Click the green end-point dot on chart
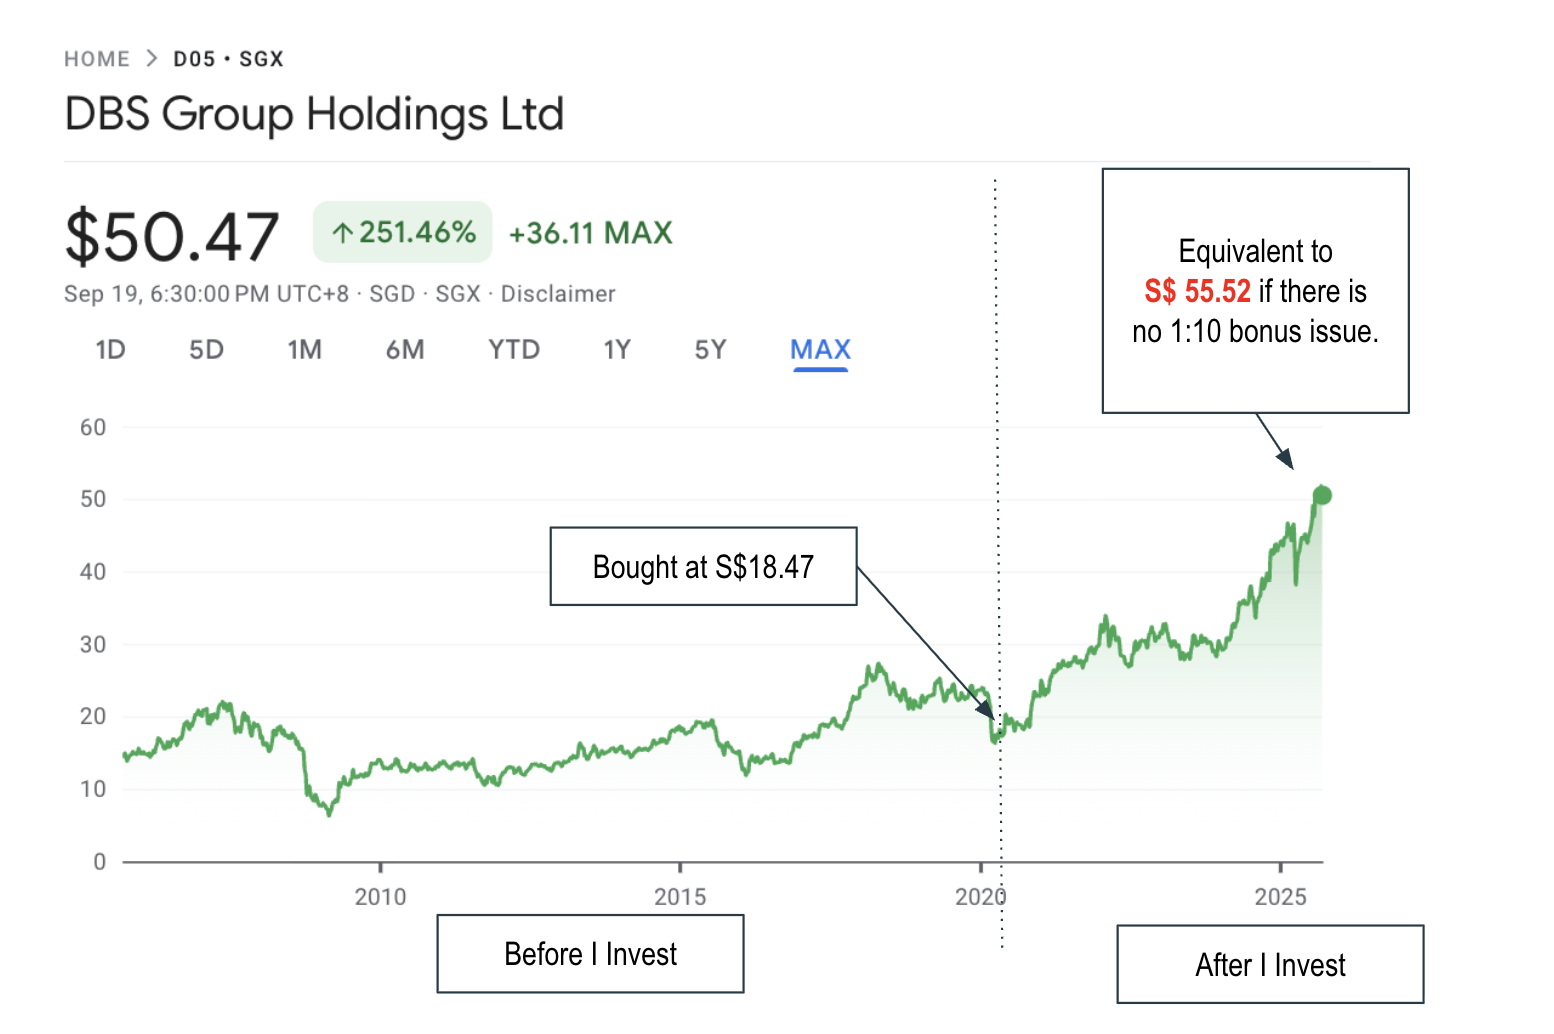The width and height of the screenshot is (1554, 1034). 1322,495
